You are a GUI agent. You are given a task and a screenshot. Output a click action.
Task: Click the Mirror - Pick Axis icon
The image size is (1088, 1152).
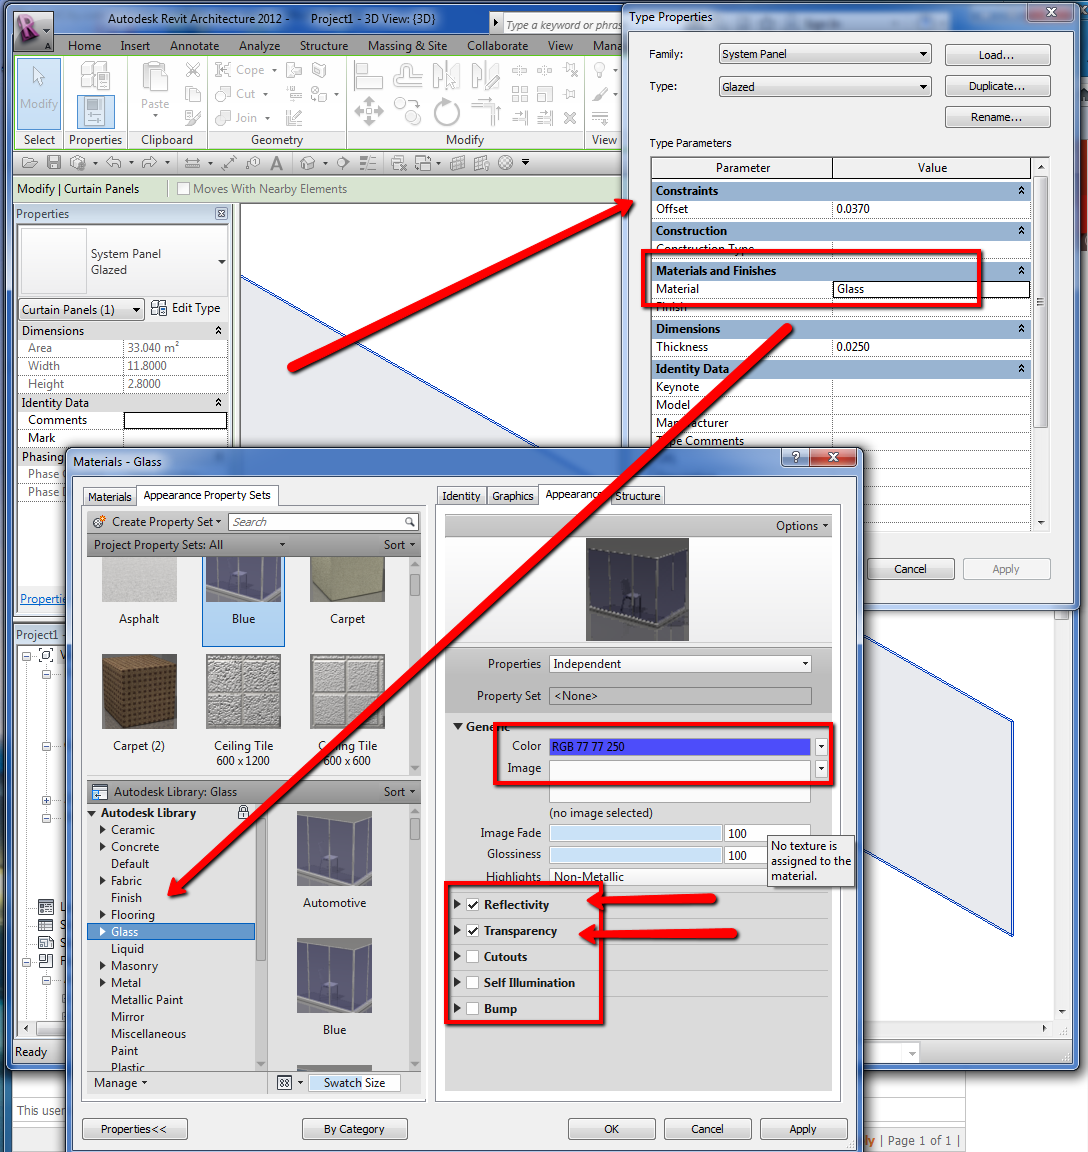447,76
